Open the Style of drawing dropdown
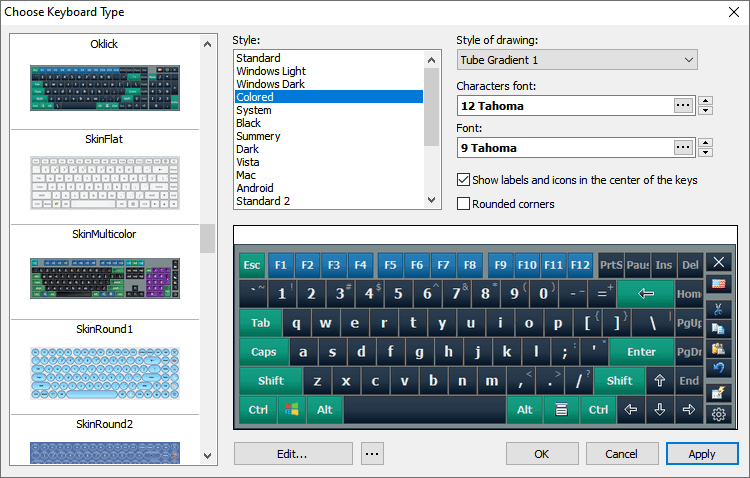 pos(577,60)
